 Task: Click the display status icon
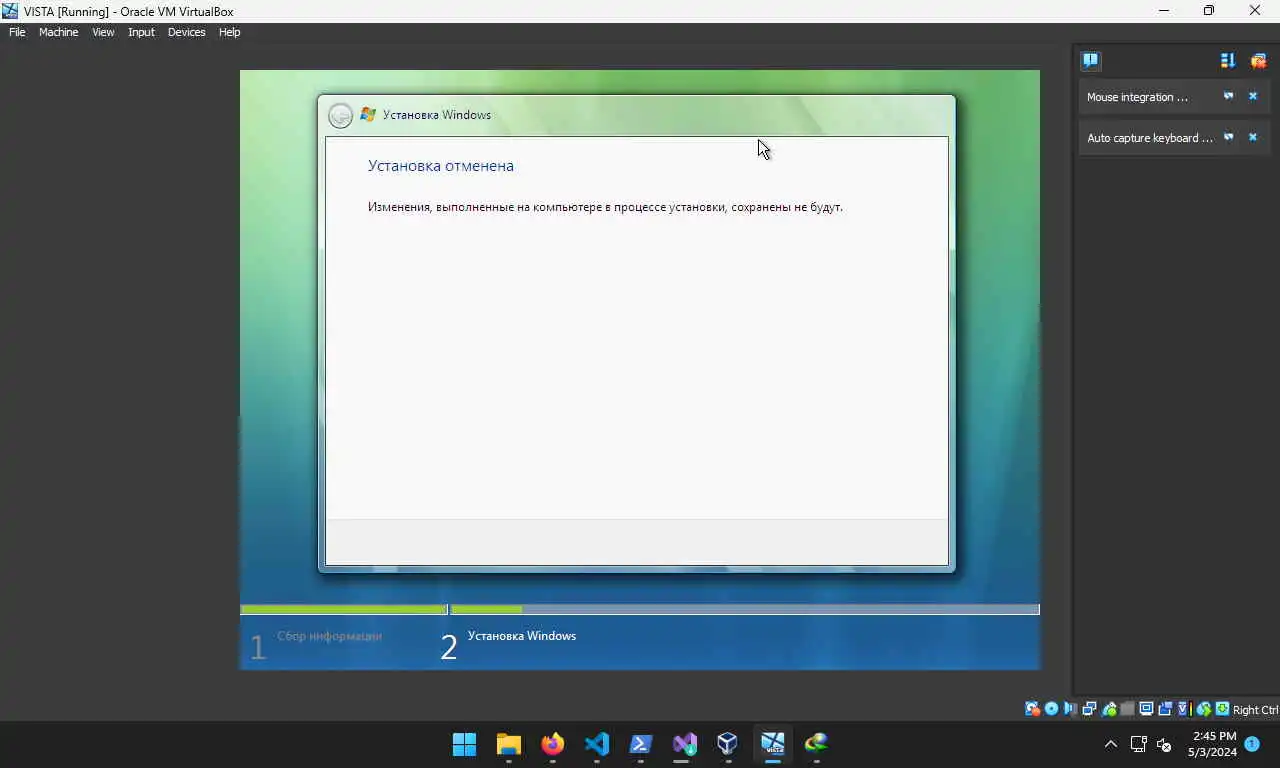coord(1146,709)
